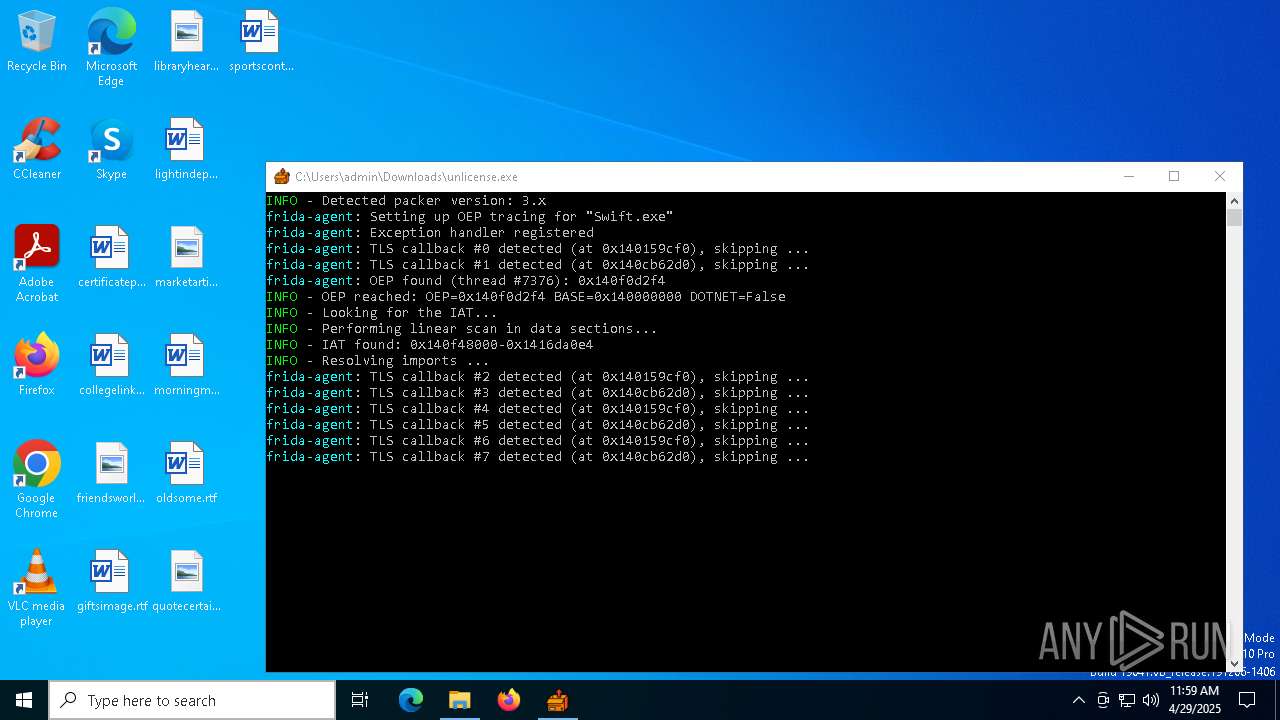Click the Type here to search box

[x=192, y=700]
